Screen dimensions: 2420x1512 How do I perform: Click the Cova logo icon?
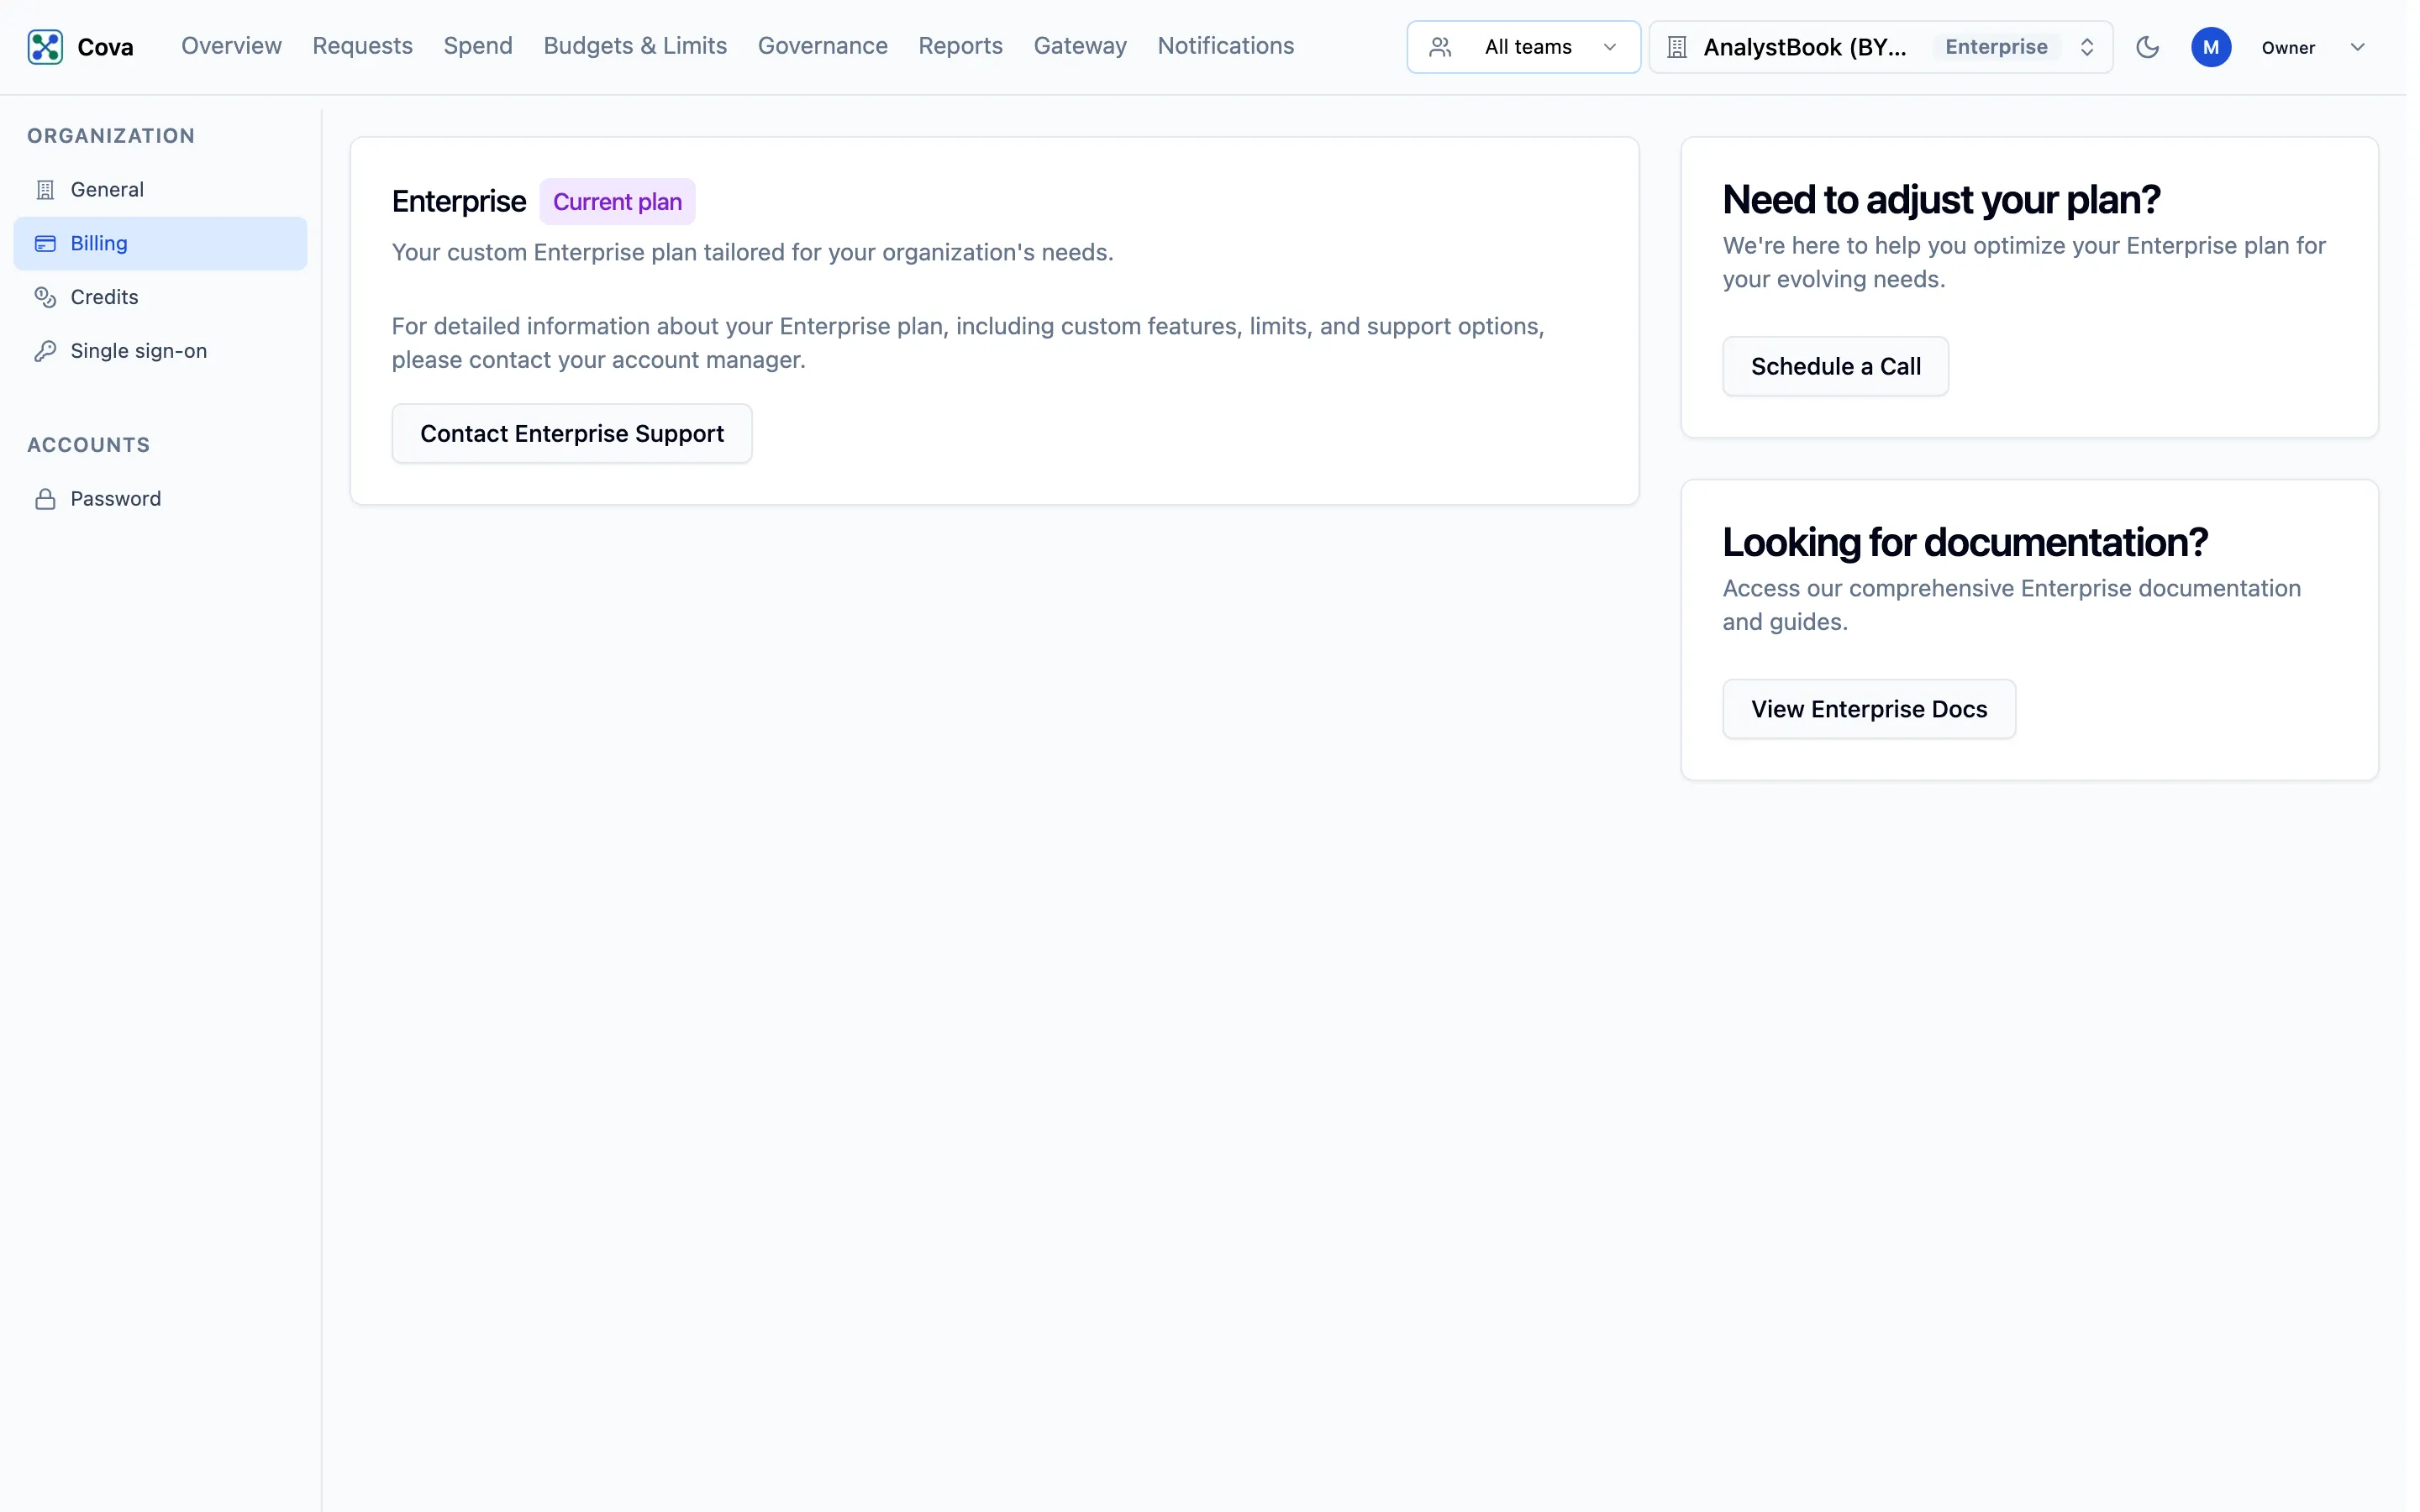coord(45,47)
